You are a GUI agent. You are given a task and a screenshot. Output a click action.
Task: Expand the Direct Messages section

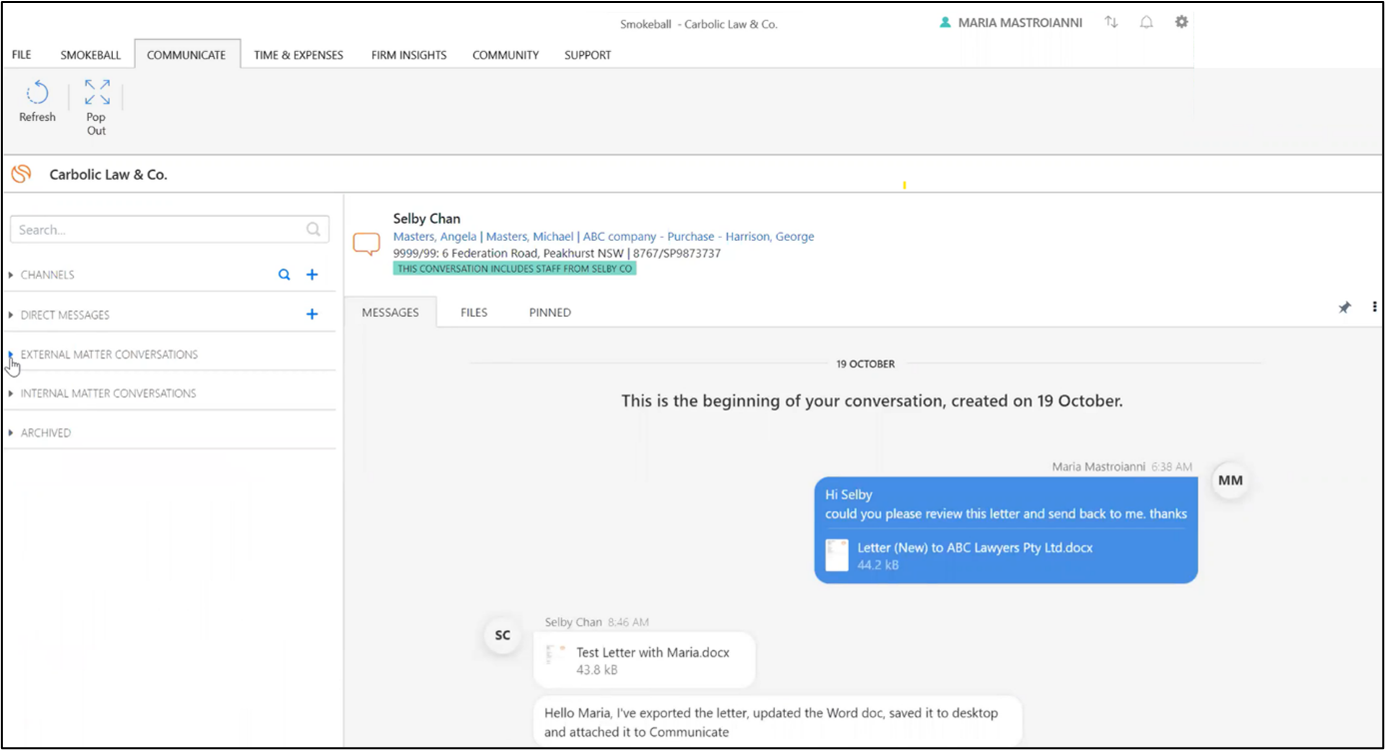coord(11,315)
